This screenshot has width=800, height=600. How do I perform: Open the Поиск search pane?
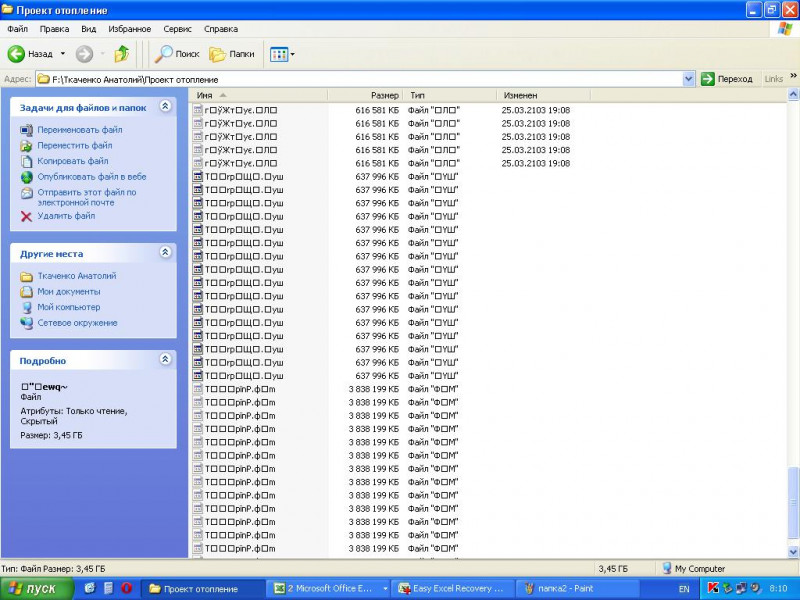coord(177,54)
